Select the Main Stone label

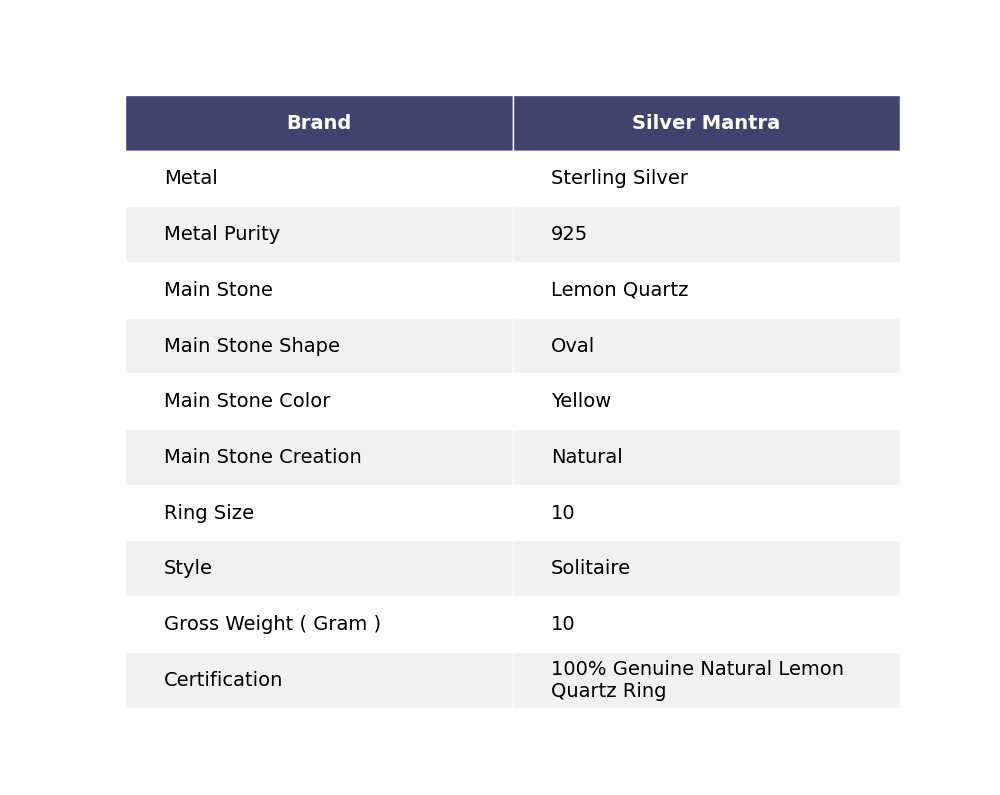tap(218, 290)
